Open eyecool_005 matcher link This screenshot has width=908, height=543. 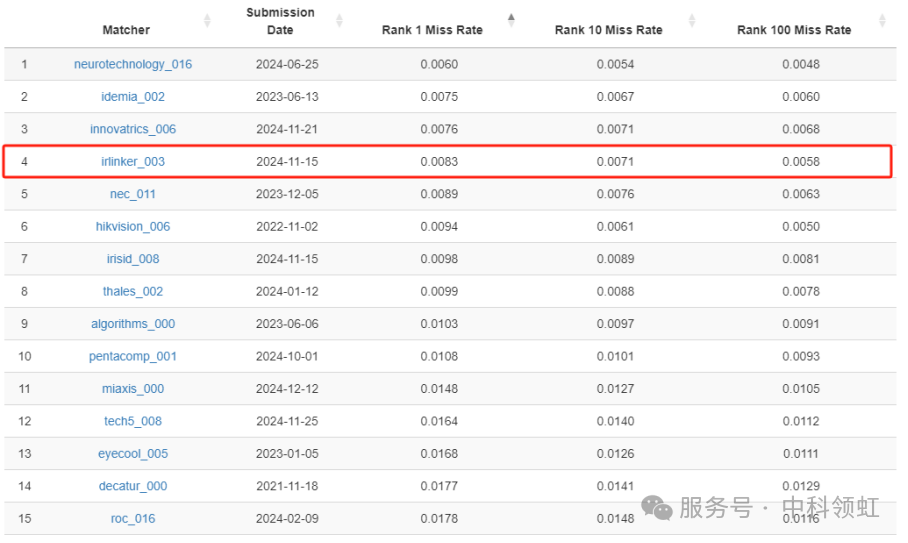pyautogui.click(x=133, y=454)
